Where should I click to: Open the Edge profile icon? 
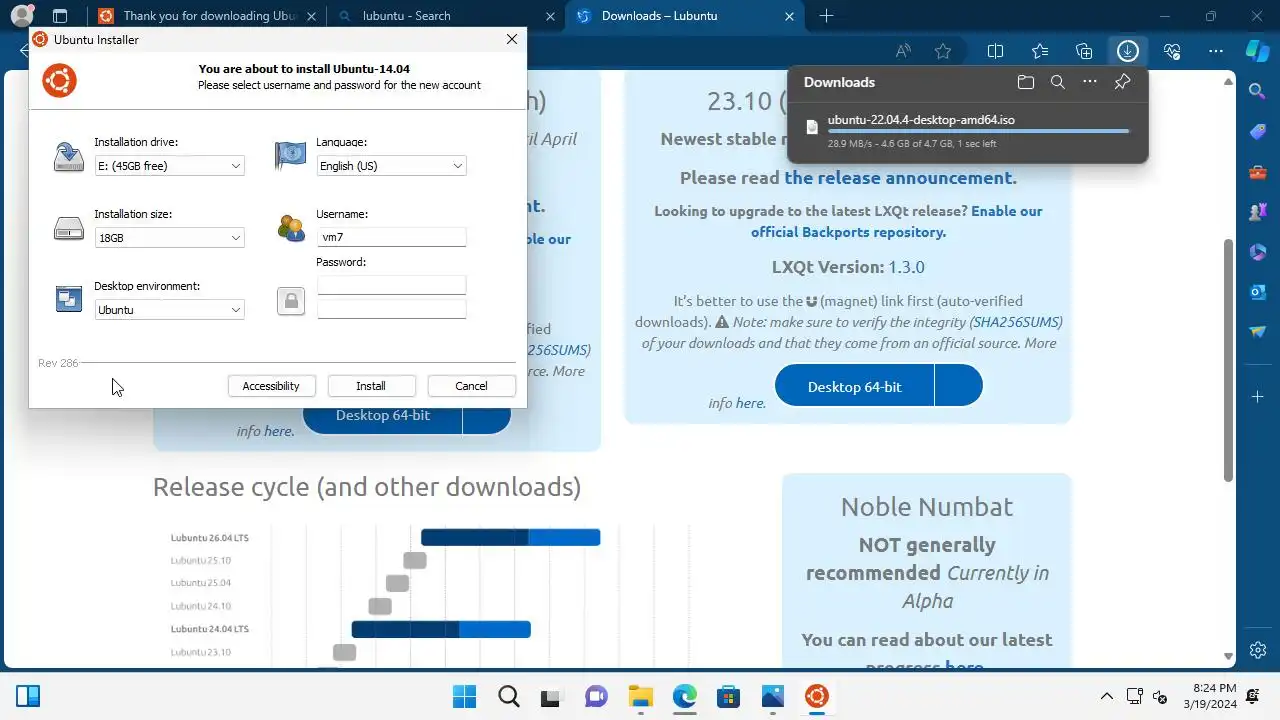coord(21,16)
